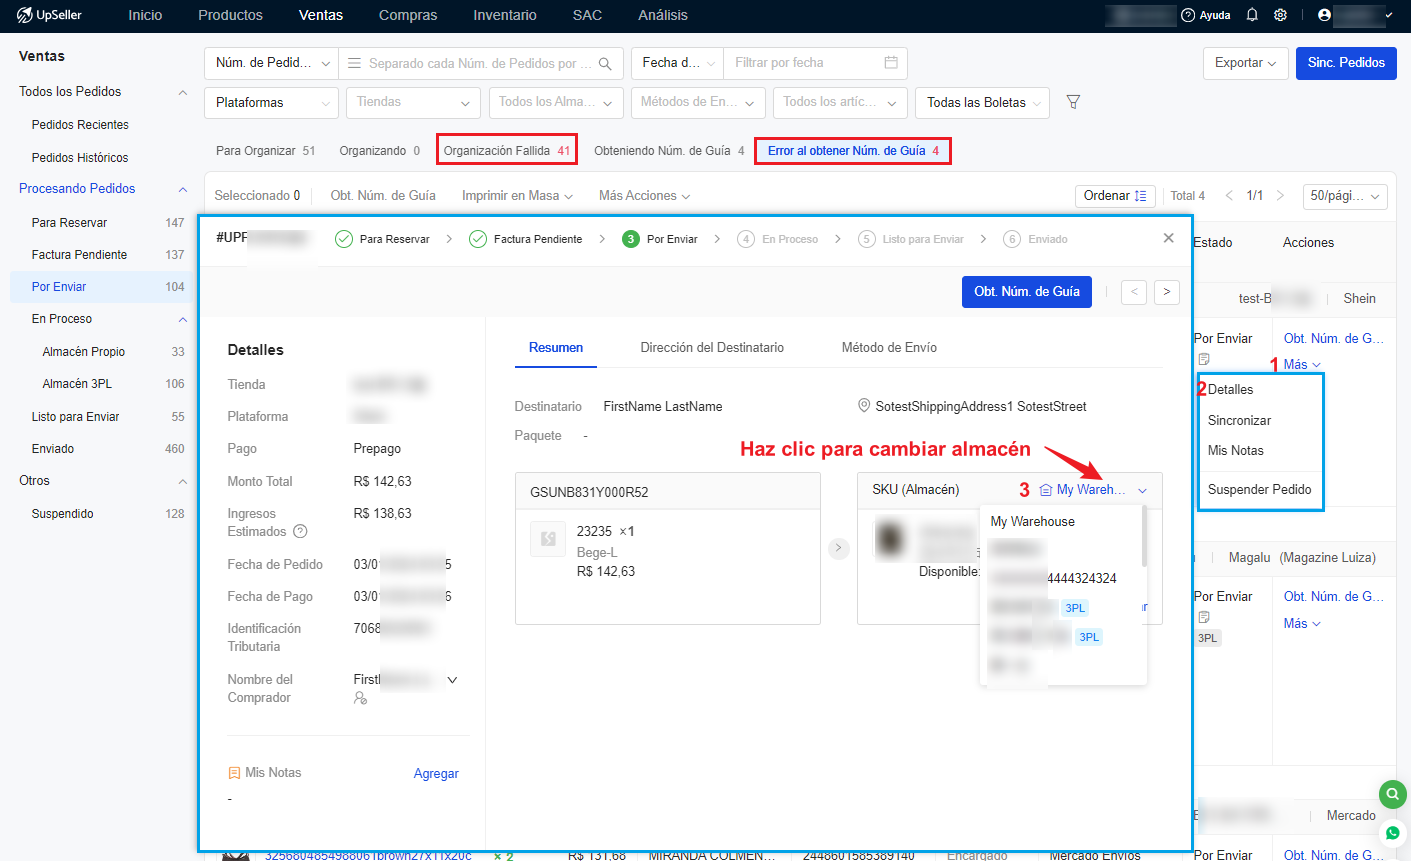Click Agregar to add a note
This screenshot has width=1411, height=861.
click(x=436, y=773)
